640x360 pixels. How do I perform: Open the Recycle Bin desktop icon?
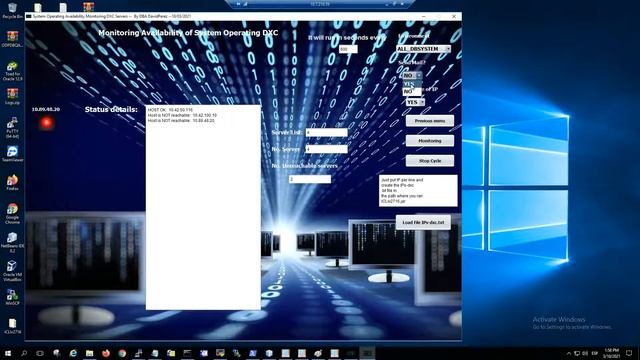point(12,10)
